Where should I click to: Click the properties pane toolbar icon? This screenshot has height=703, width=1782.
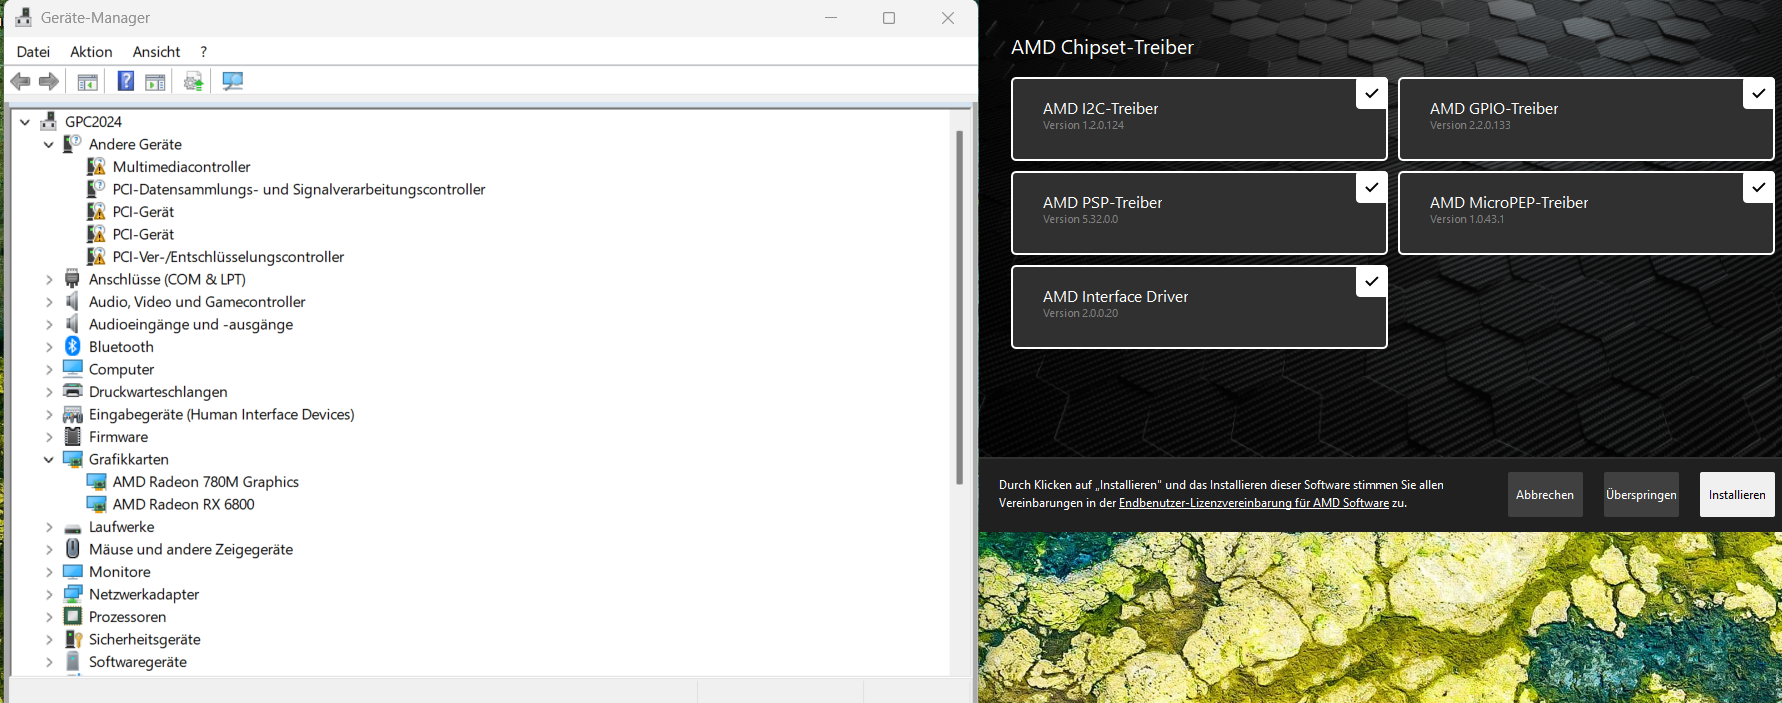155,82
